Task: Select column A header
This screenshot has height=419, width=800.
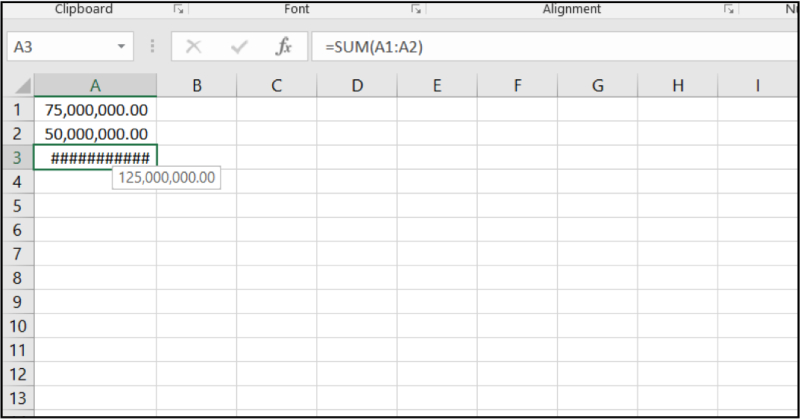Action: coord(95,85)
